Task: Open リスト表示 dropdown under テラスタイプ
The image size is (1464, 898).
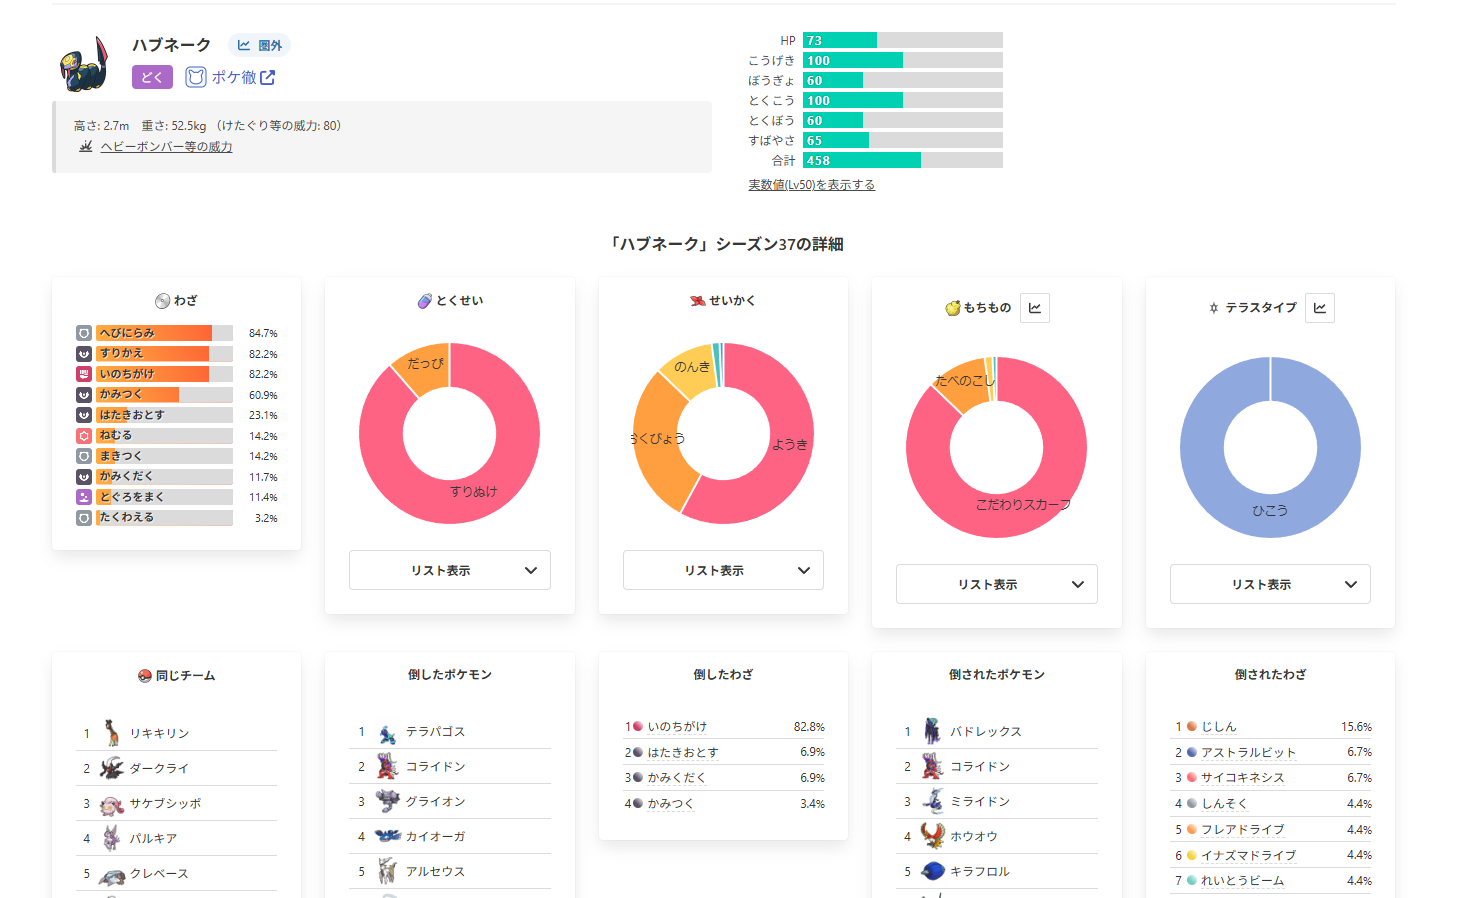Action: 1270,584
